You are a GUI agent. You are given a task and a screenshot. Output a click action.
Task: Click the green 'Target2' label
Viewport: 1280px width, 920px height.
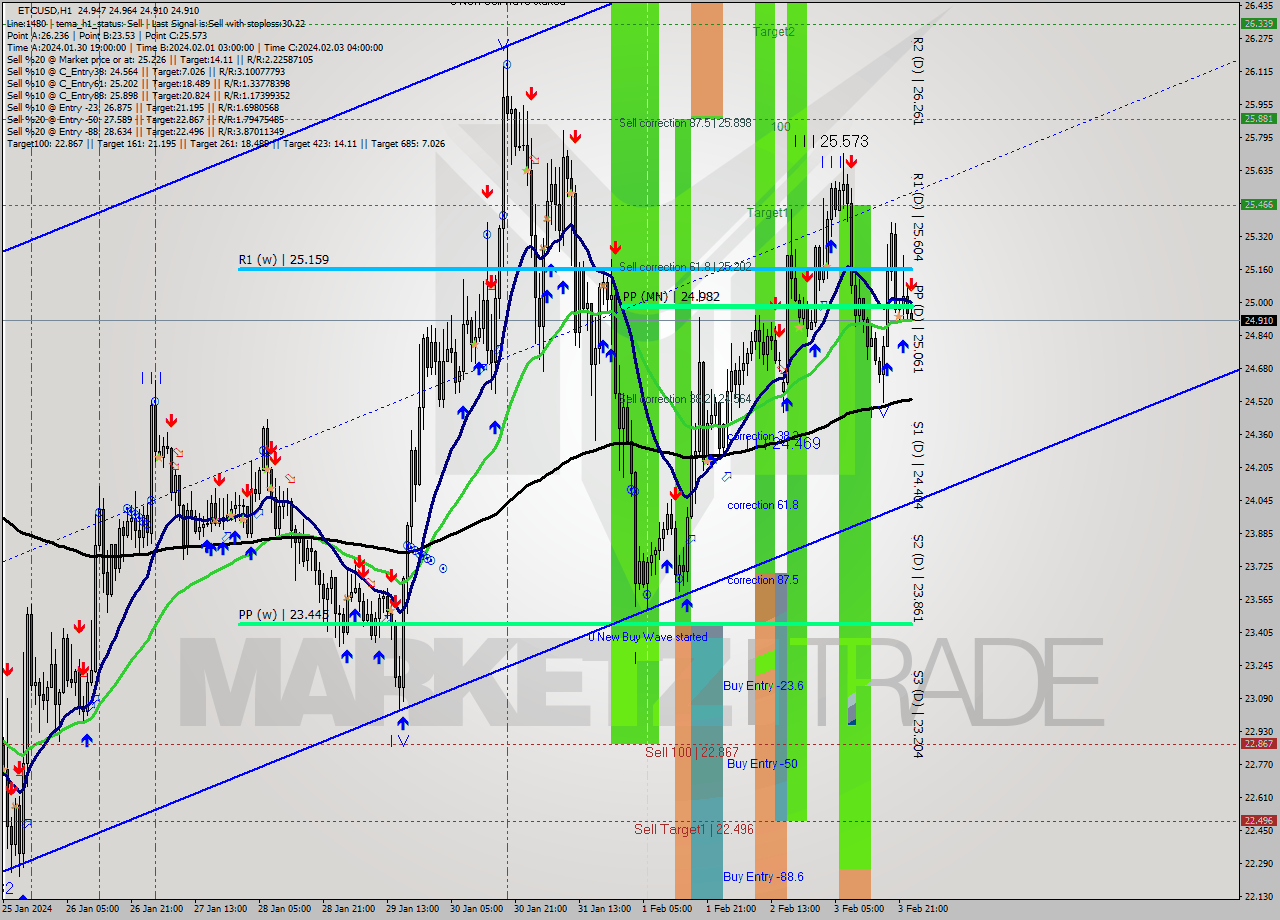coord(774,32)
